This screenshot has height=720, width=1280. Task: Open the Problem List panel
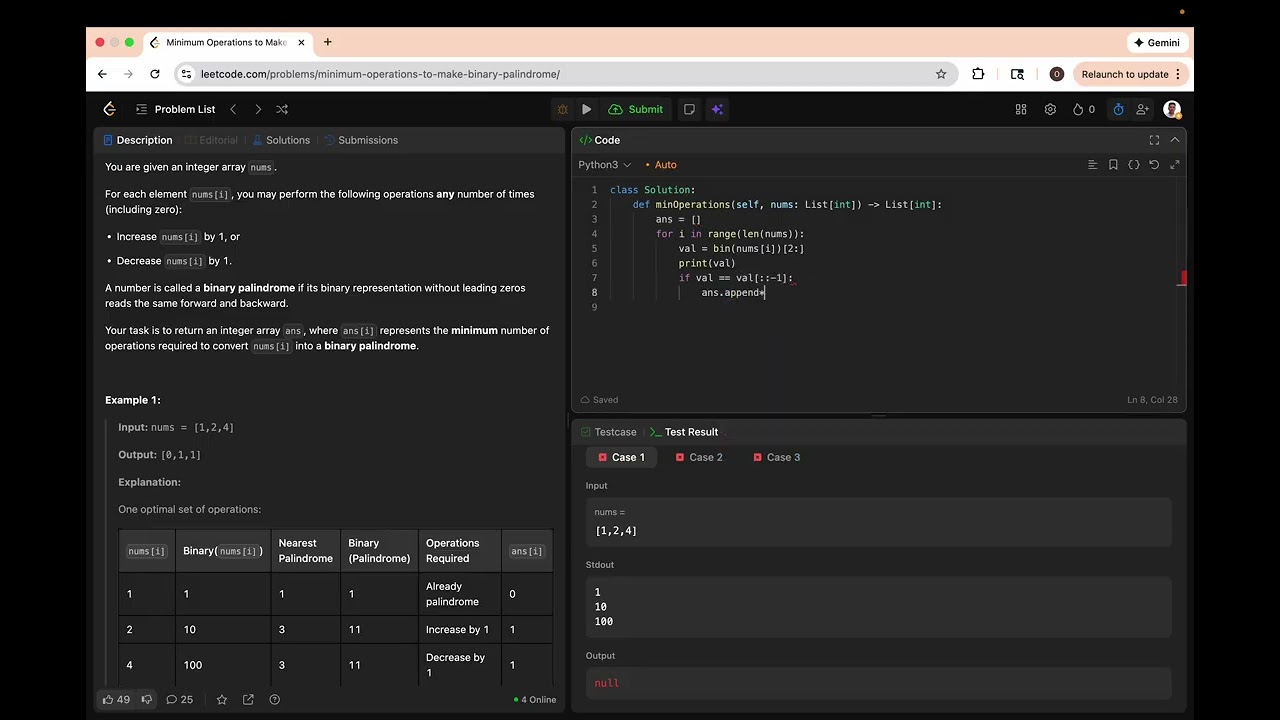tap(175, 109)
